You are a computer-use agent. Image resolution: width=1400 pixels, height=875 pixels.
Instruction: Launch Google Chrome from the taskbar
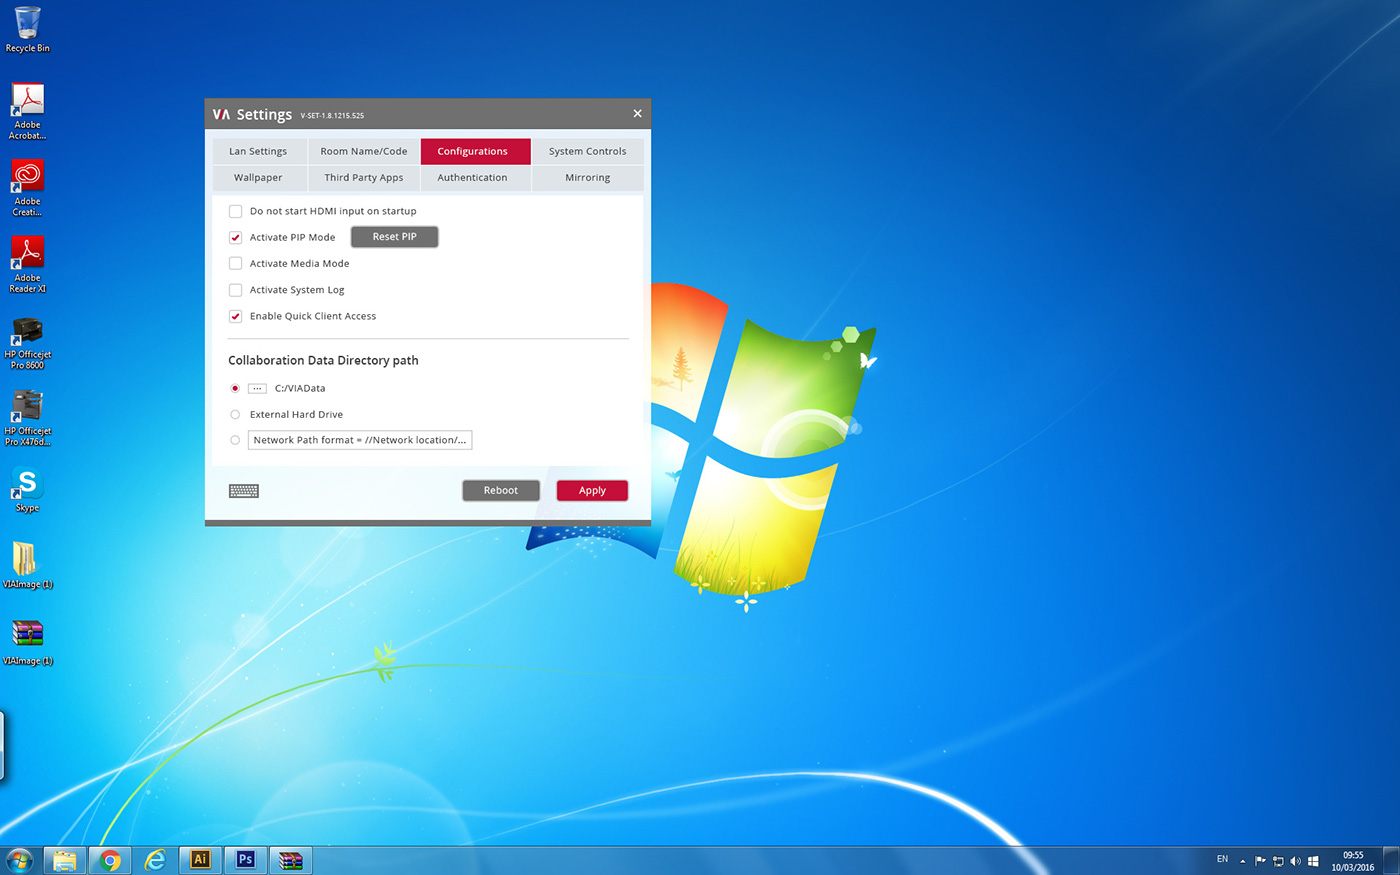pyautogui.click(x=110, y=860)
